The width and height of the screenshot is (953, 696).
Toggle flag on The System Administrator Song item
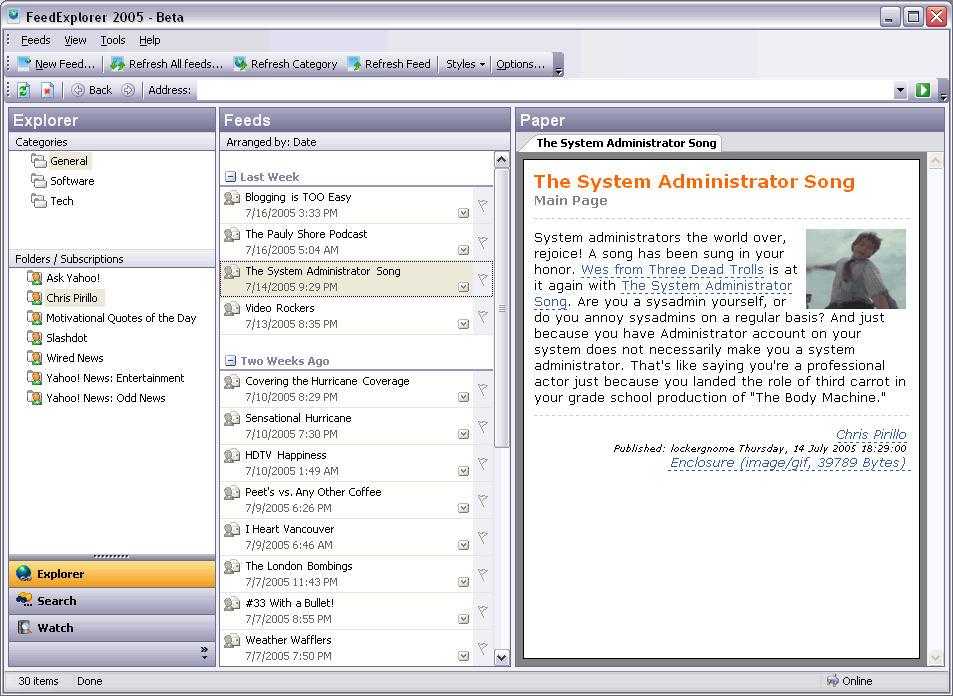[483, 280]
